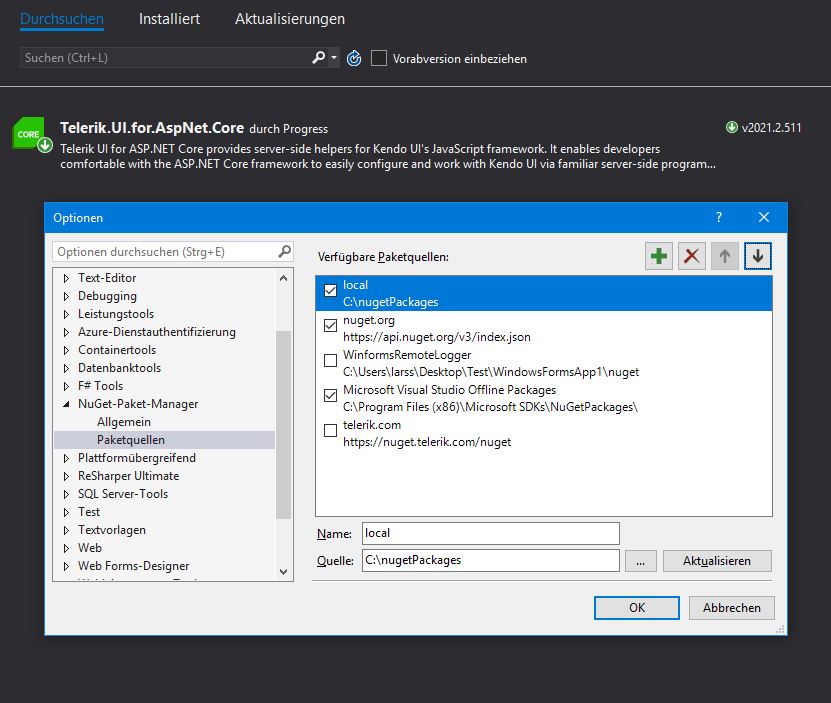This screenshot has width=831, height=703.
Task: Select the Test tree item
Action: (89, 512)
